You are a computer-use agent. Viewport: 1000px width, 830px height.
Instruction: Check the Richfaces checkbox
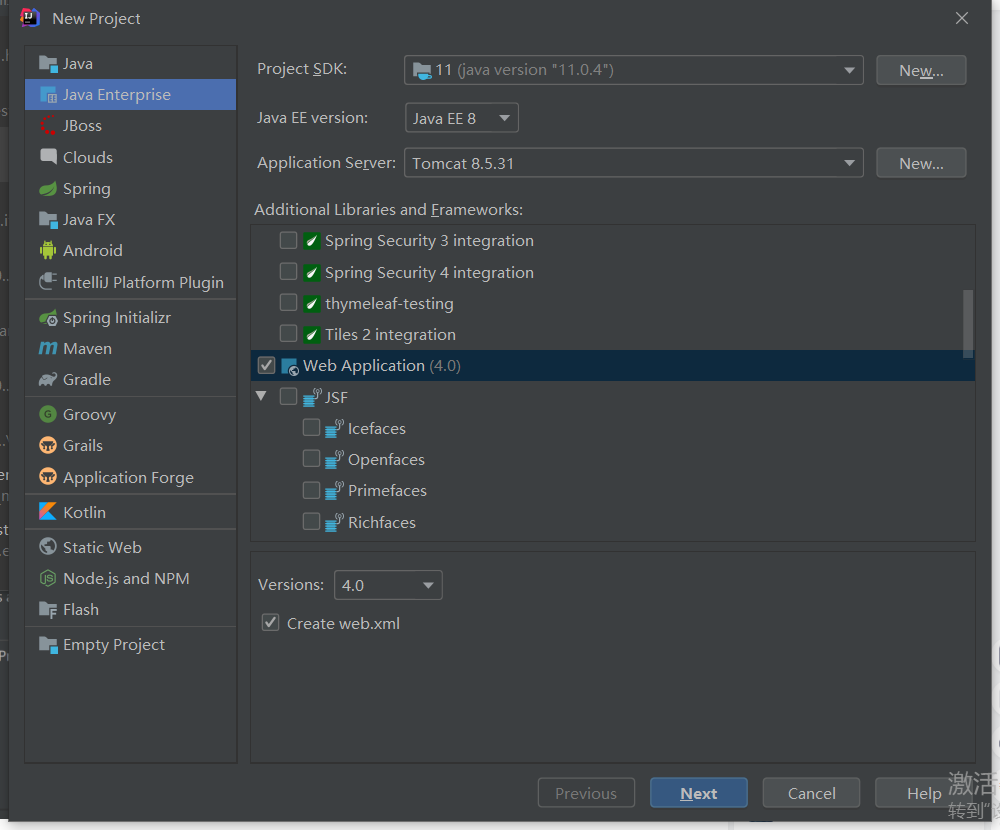click(x=311, y=522)
